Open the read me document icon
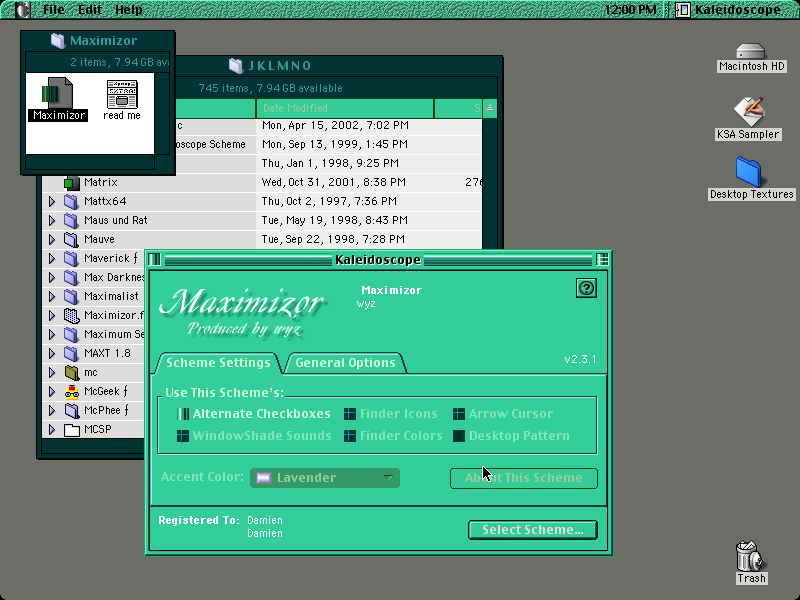 coord(122,94)
